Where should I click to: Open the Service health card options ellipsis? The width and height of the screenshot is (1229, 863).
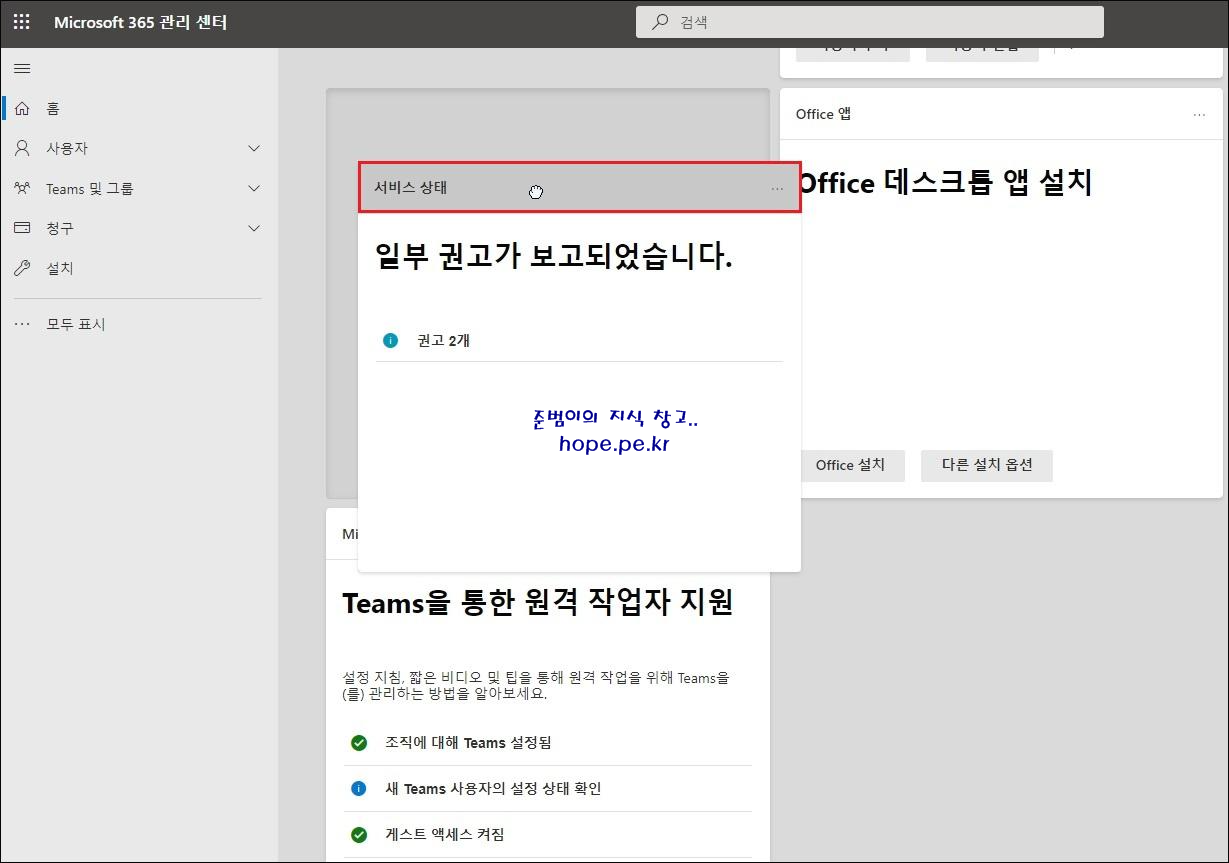777,188
